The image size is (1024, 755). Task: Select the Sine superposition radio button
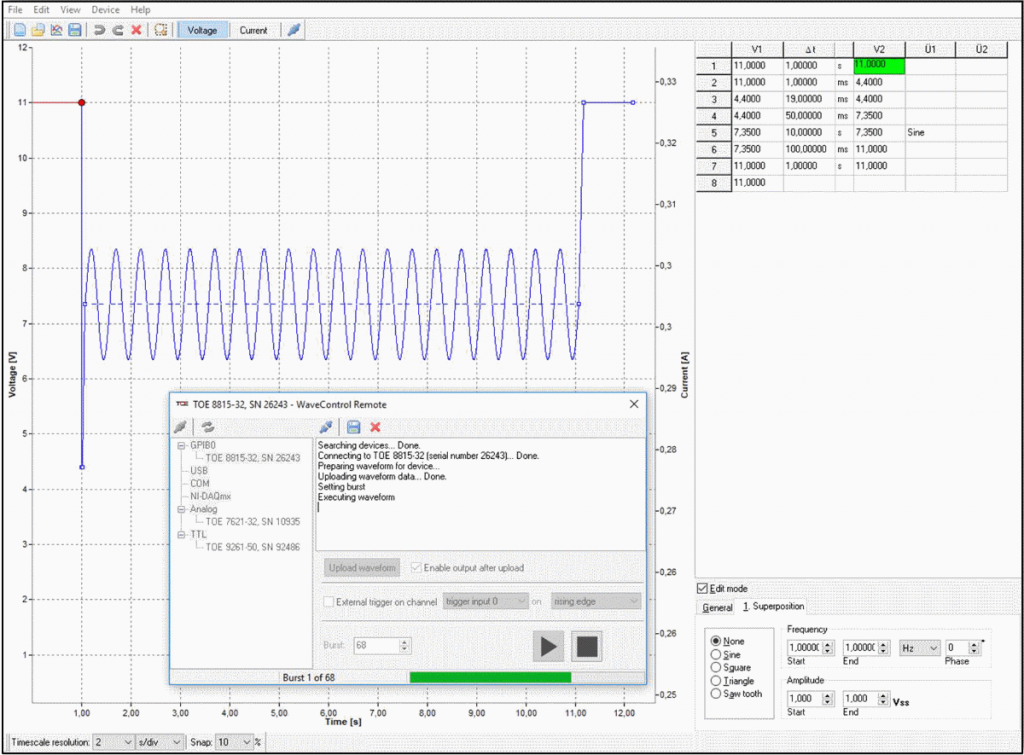[715, 654]
